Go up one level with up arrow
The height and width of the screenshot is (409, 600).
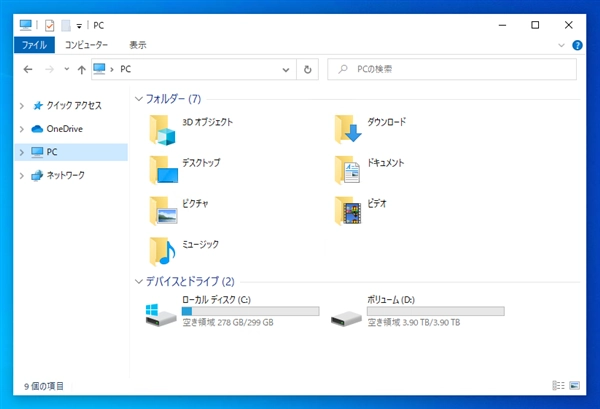[x=82, y=70]
